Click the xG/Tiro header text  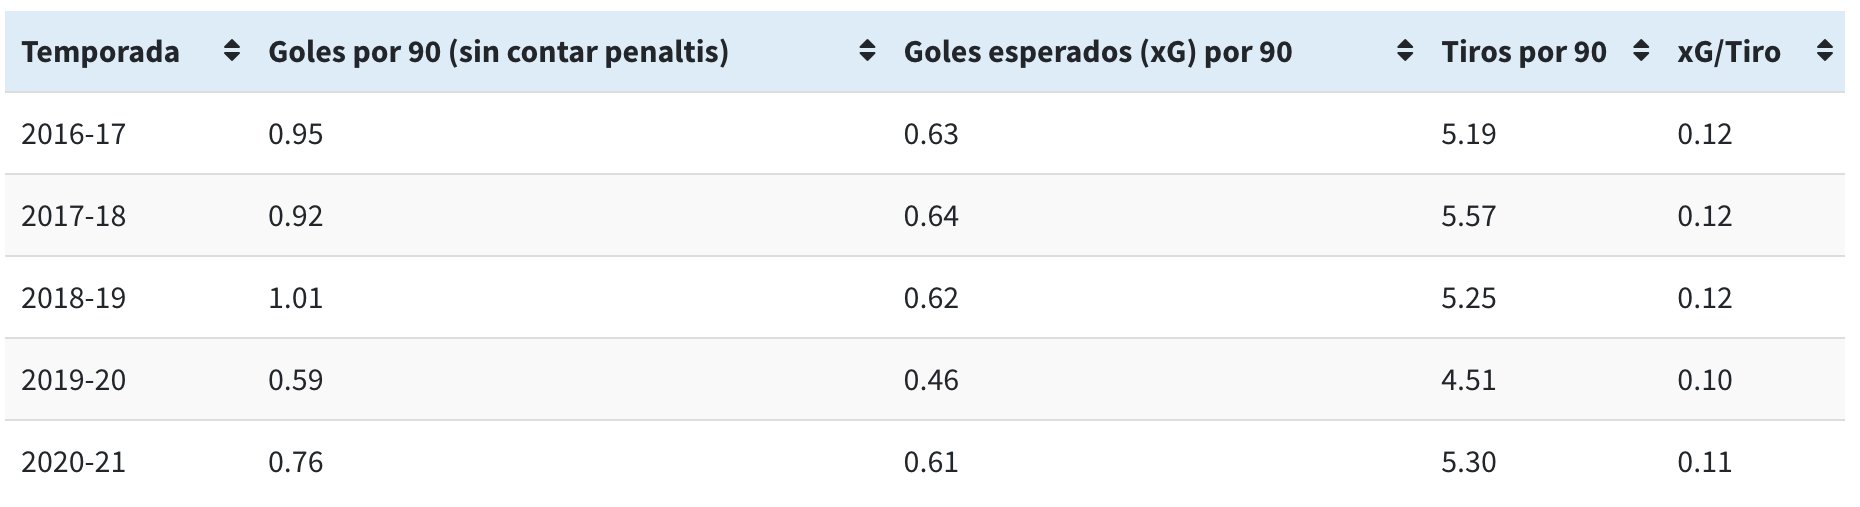pos(1729,52)
